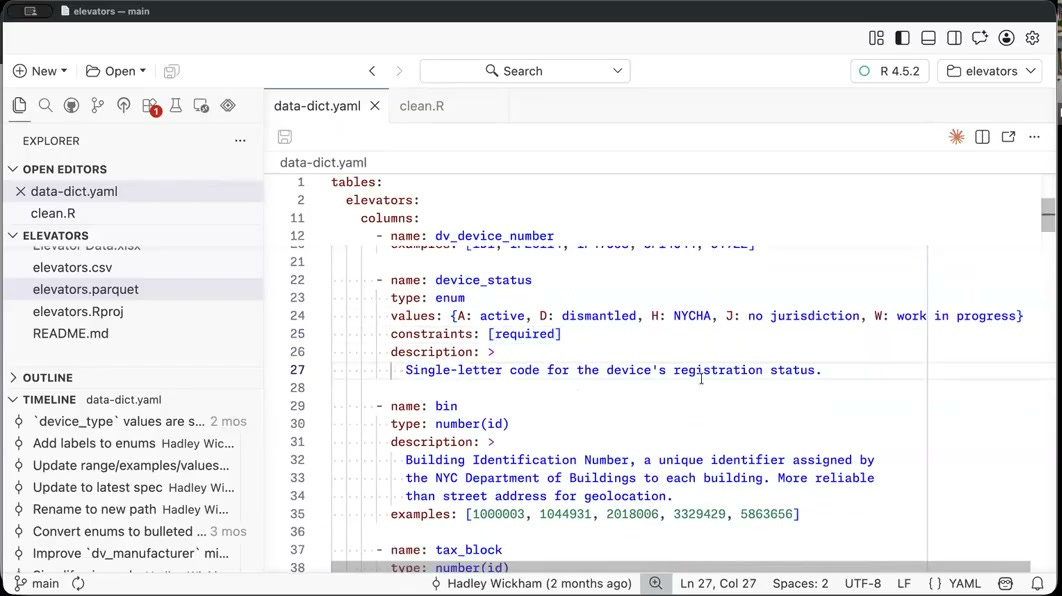Click the orange Claude starburst icon
Viewport: 1062px width, 596px height.
[x=956, y=137]
